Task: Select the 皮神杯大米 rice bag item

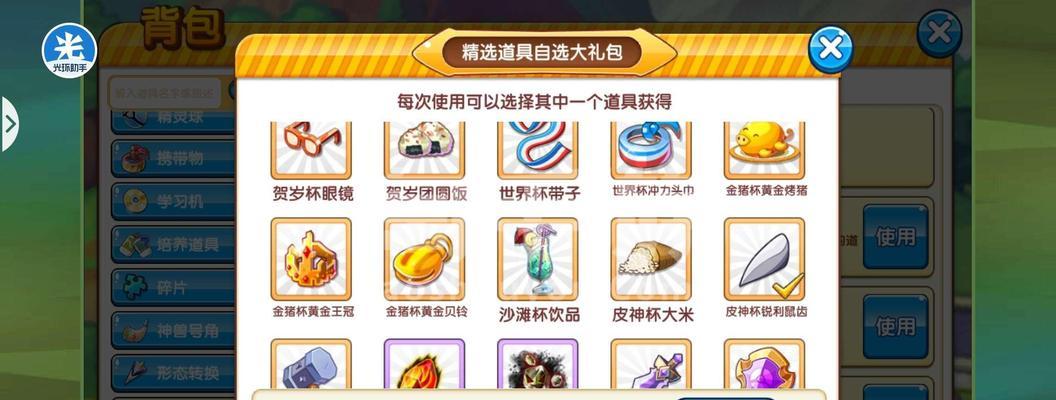Action: 651,259
